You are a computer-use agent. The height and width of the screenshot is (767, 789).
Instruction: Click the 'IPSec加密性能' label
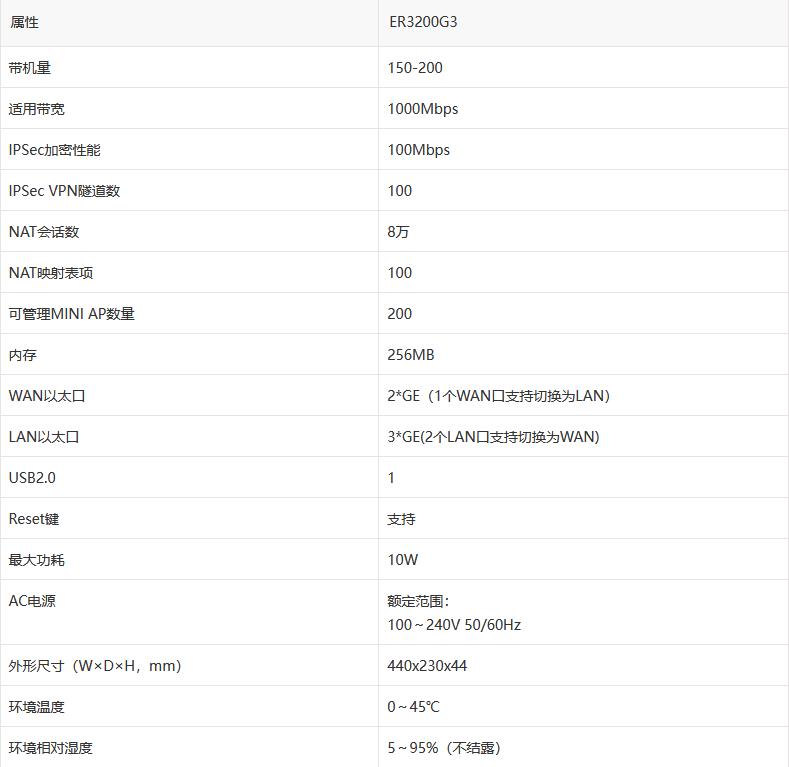tap(55, 150)
